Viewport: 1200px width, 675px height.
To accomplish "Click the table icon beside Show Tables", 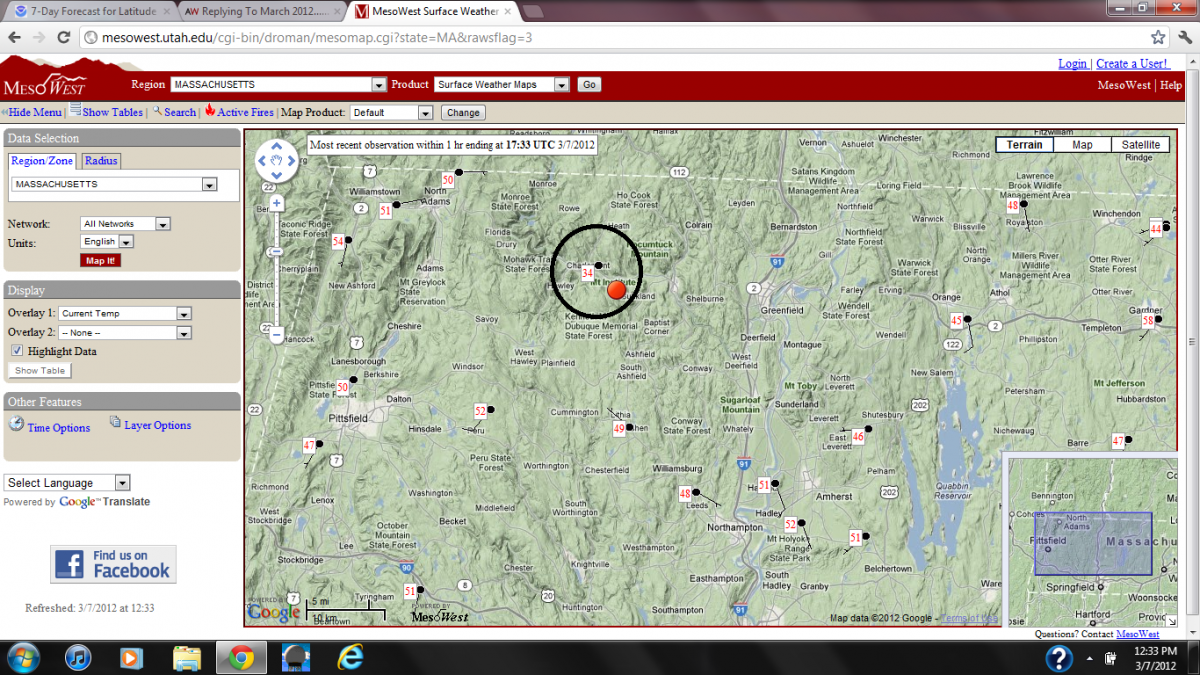I will (x=76, y=112).
